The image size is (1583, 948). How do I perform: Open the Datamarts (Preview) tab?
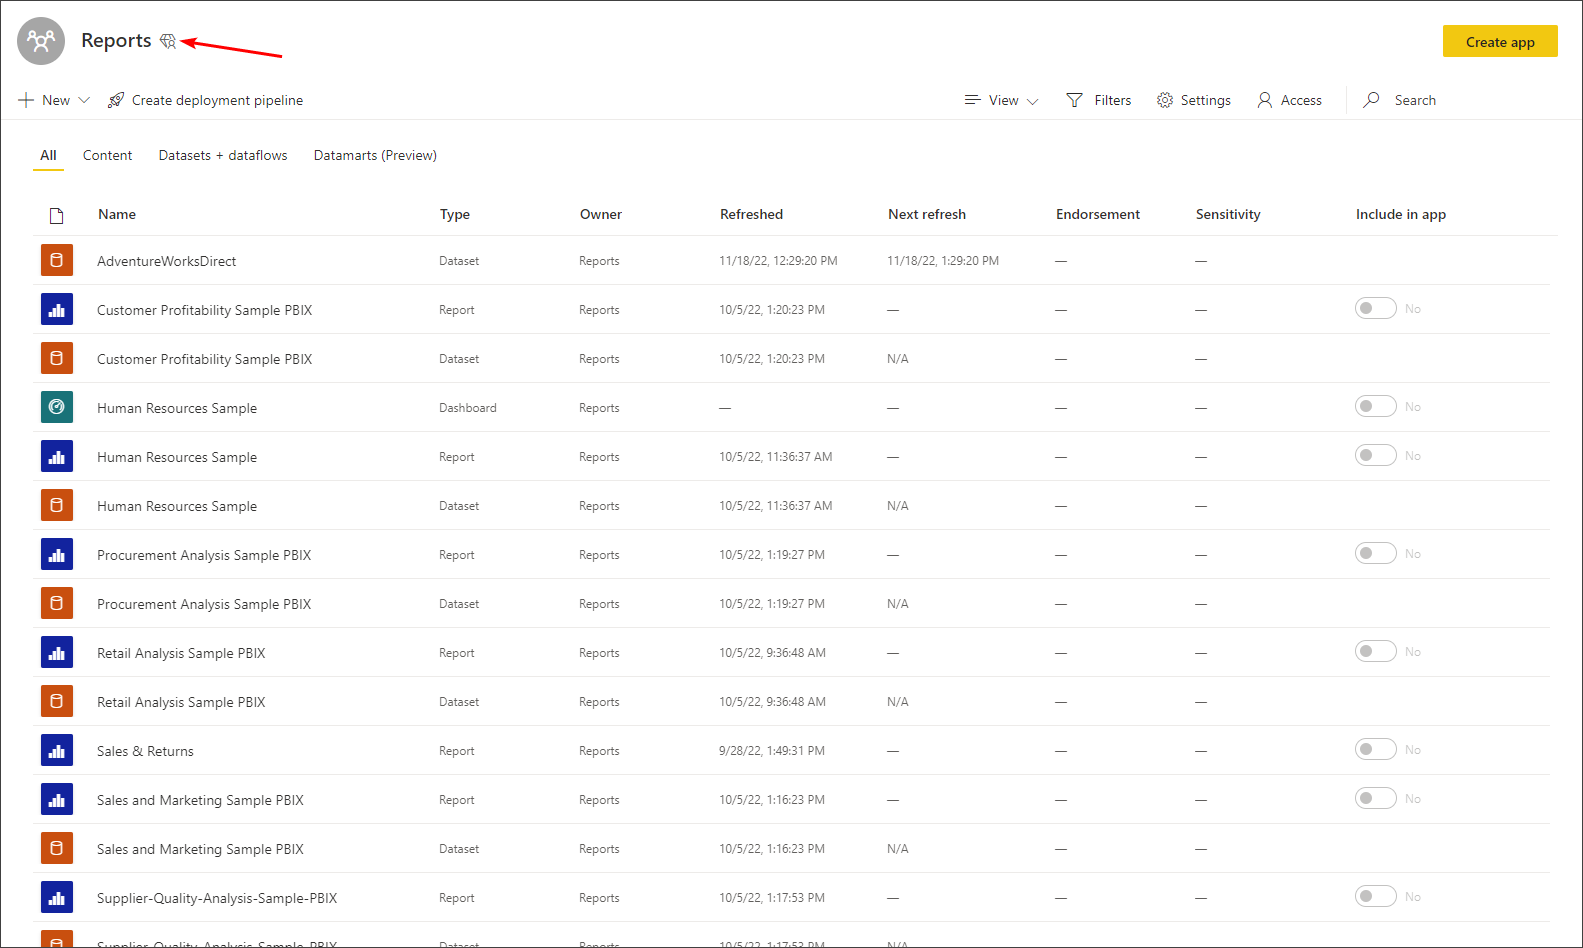pos(375,155)
